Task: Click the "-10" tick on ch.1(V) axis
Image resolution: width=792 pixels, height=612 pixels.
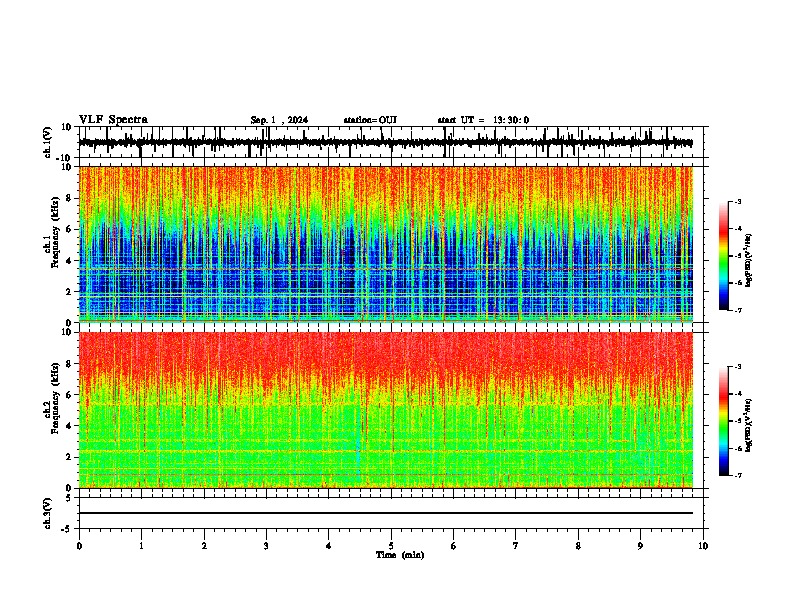Action: (65, 158)
